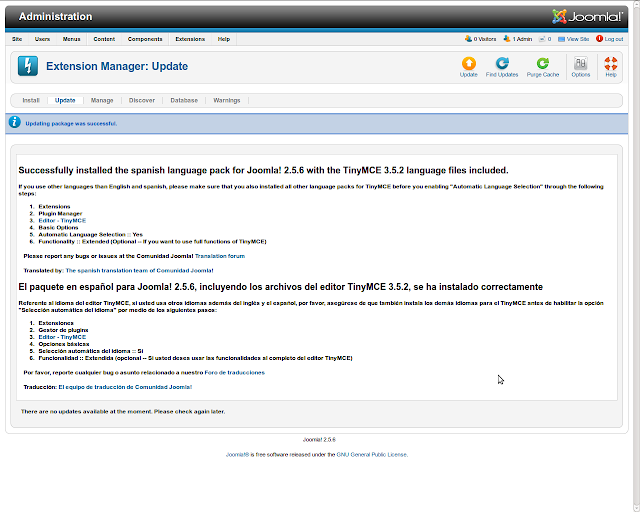Viewport: 640px width, 512px height.
Task: Click 'There are no updates available' text
Action: (123, 412)
